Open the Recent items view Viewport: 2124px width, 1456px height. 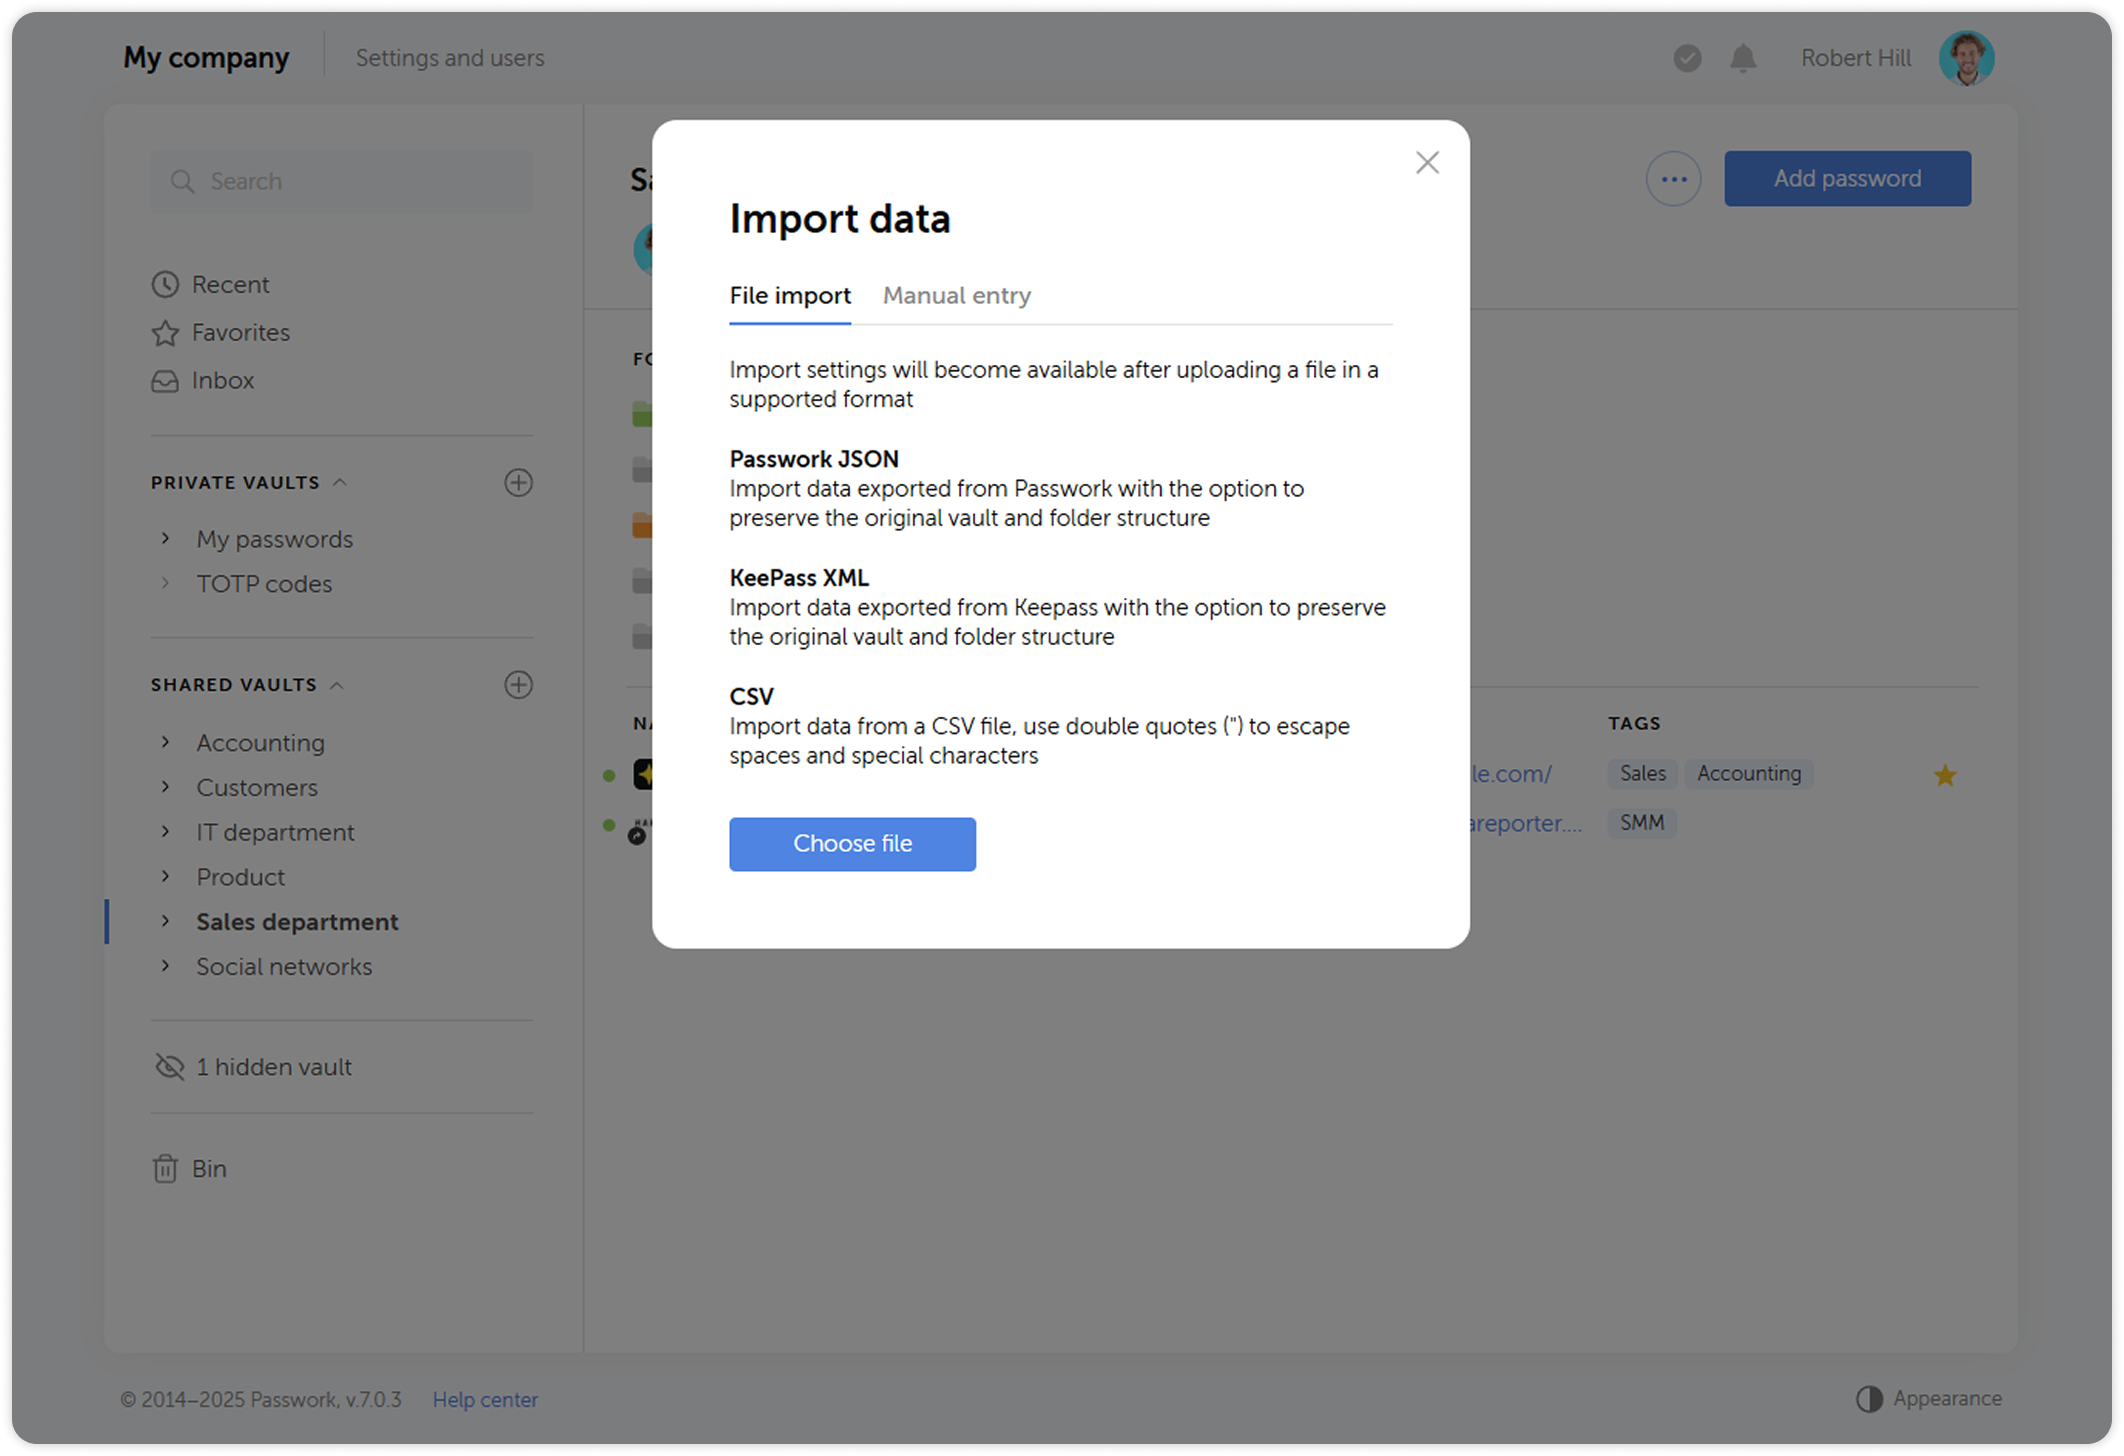point(230,284)
